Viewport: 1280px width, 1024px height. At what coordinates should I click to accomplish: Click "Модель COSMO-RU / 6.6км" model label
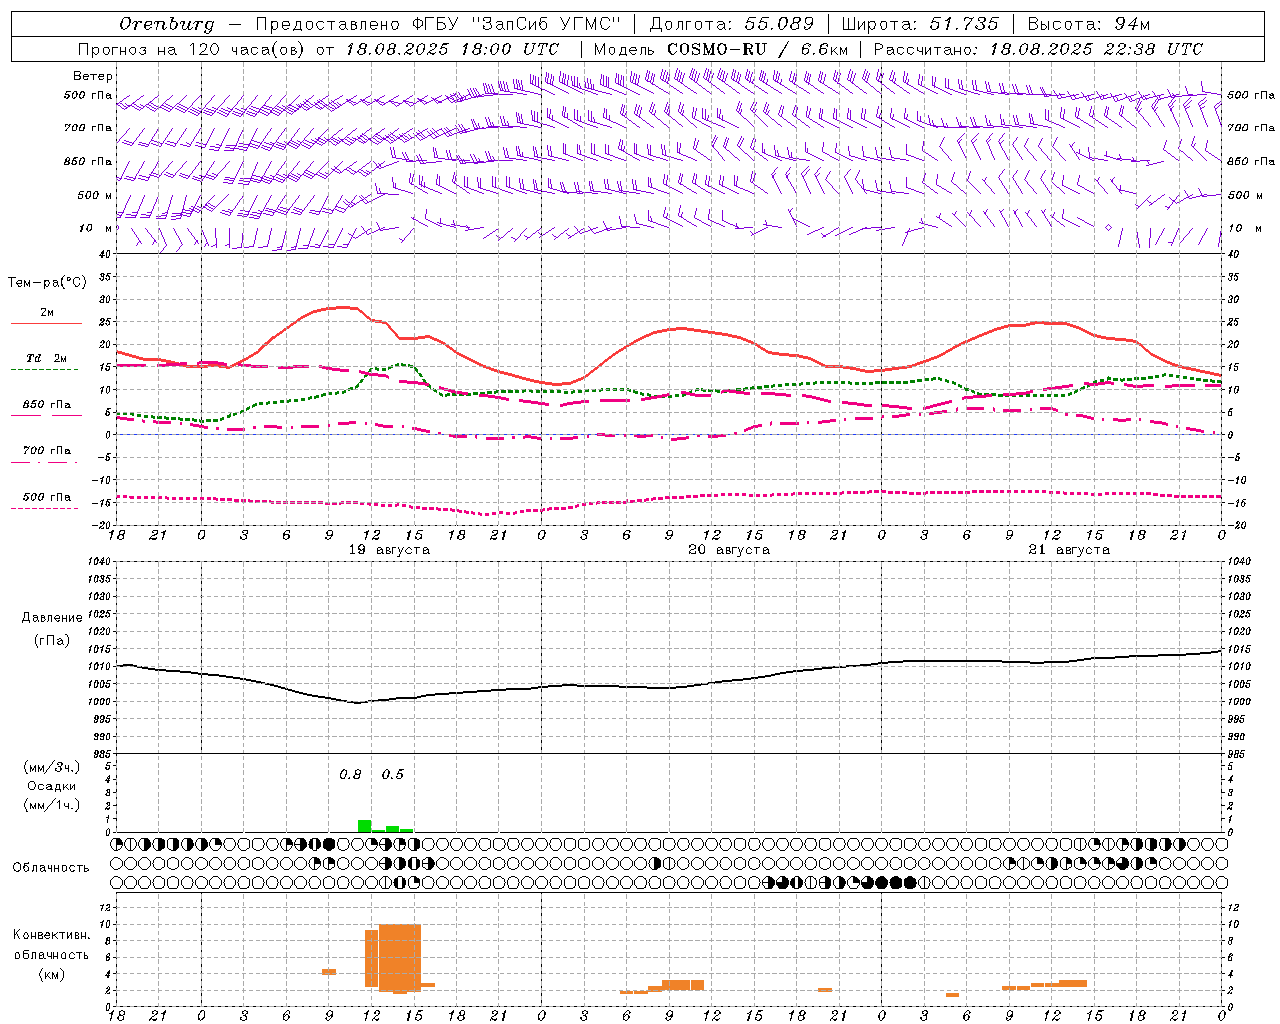(x=720, y=49)
